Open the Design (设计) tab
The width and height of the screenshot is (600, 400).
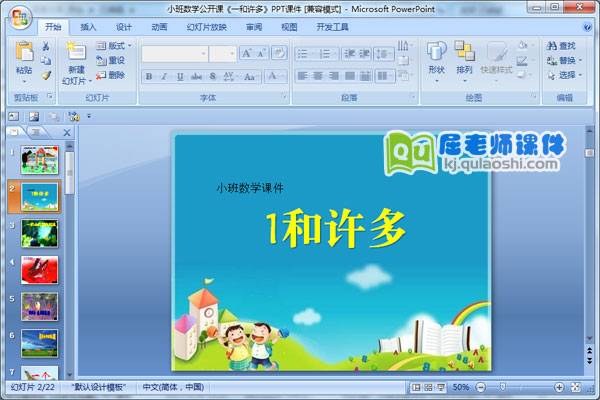124,27
